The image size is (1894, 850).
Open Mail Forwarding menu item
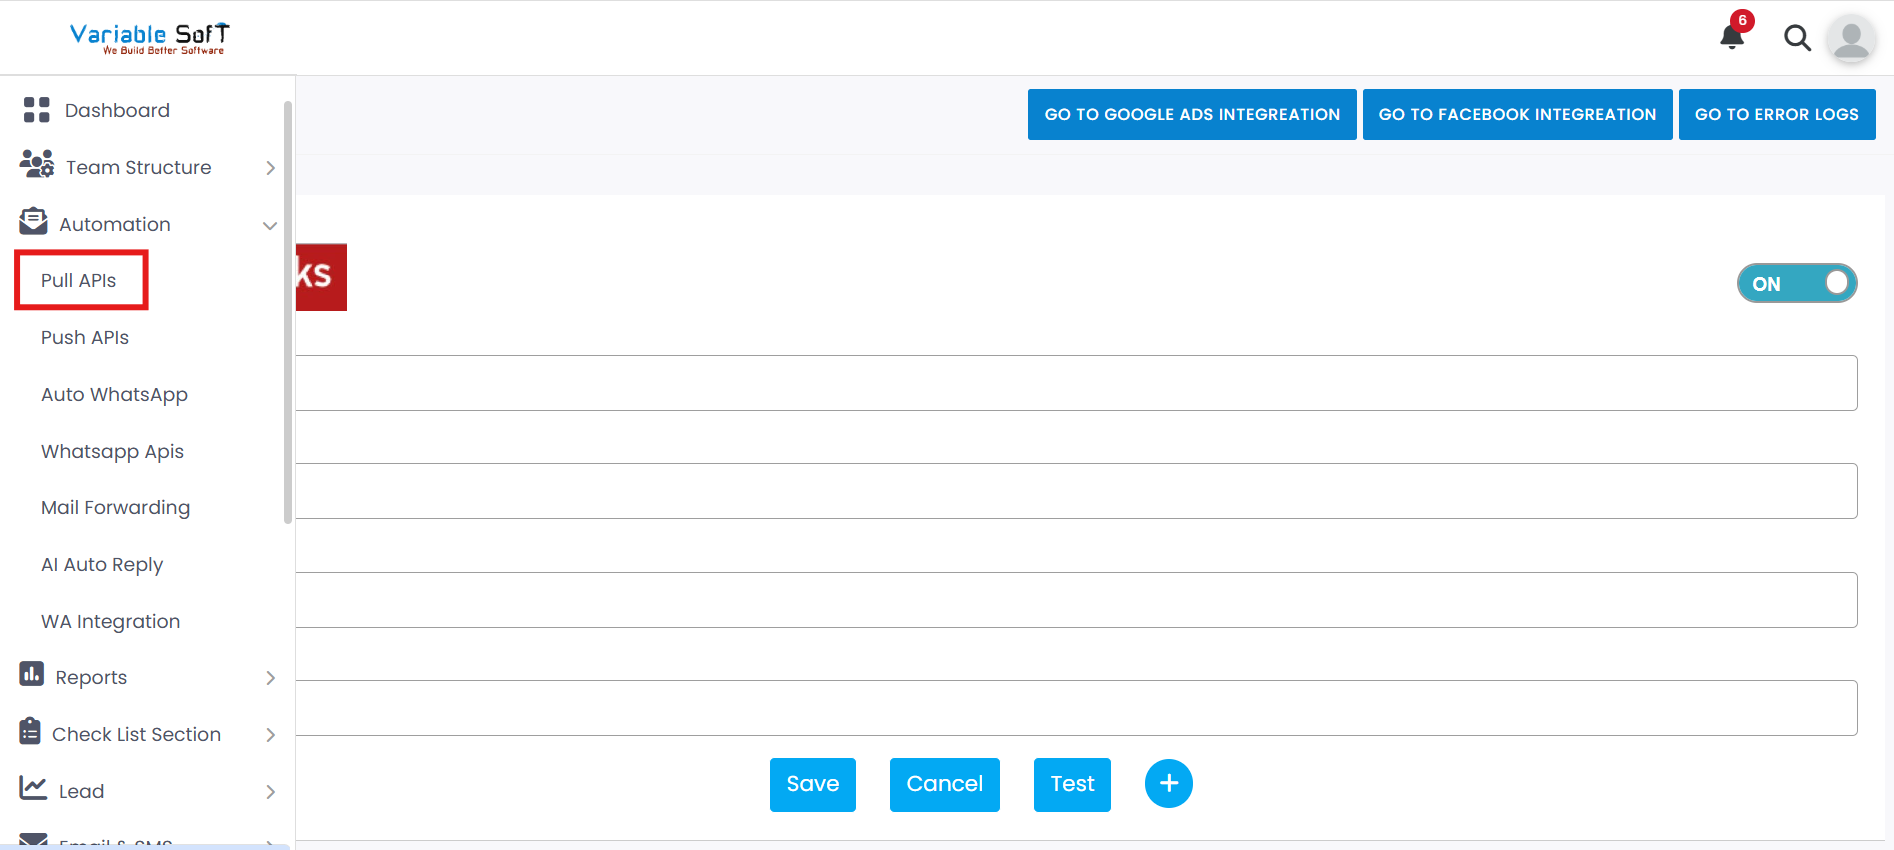point(115,508)
